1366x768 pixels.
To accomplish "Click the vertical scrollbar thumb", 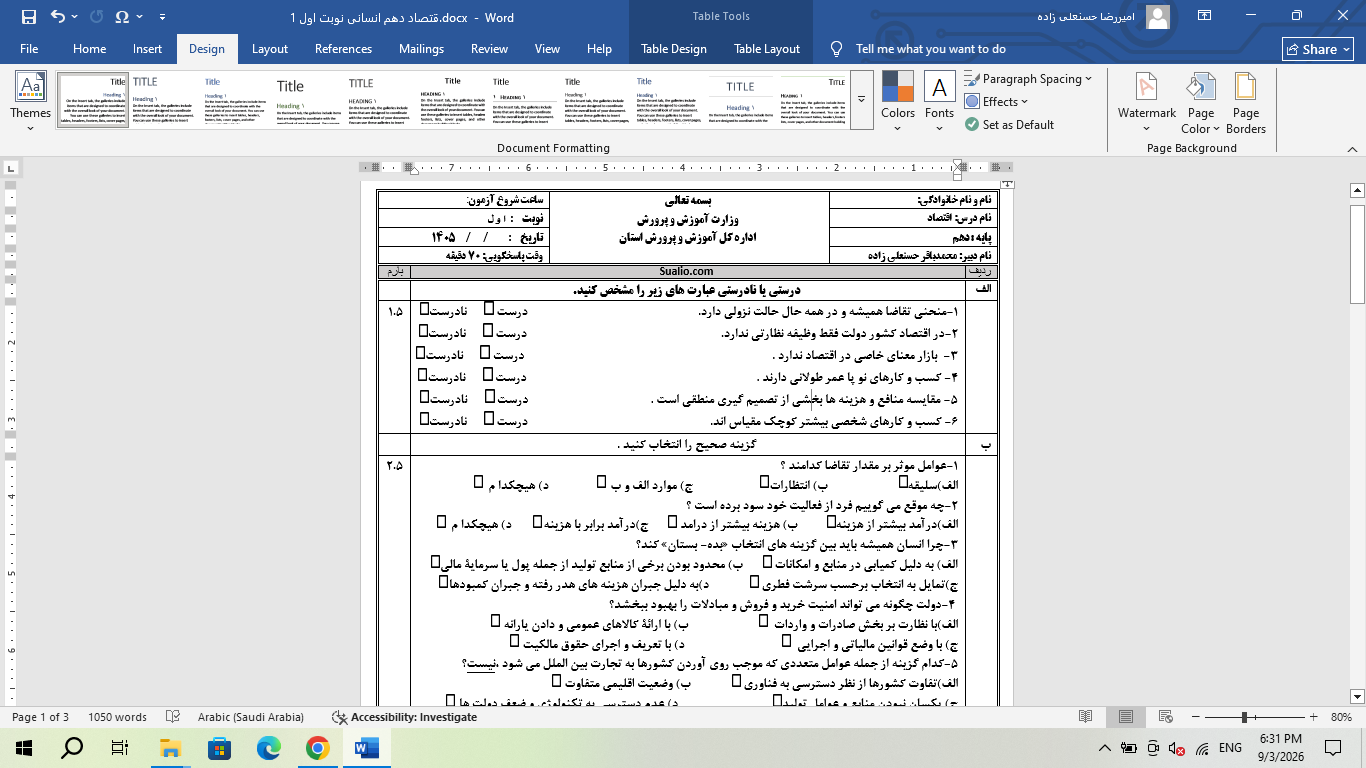I will pyautogui.click(x=1357, y=253).
